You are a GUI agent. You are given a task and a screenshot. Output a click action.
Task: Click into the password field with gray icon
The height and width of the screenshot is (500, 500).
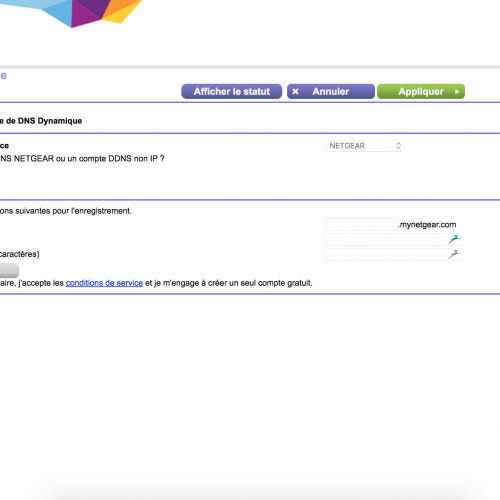click(x=394, y=254)
